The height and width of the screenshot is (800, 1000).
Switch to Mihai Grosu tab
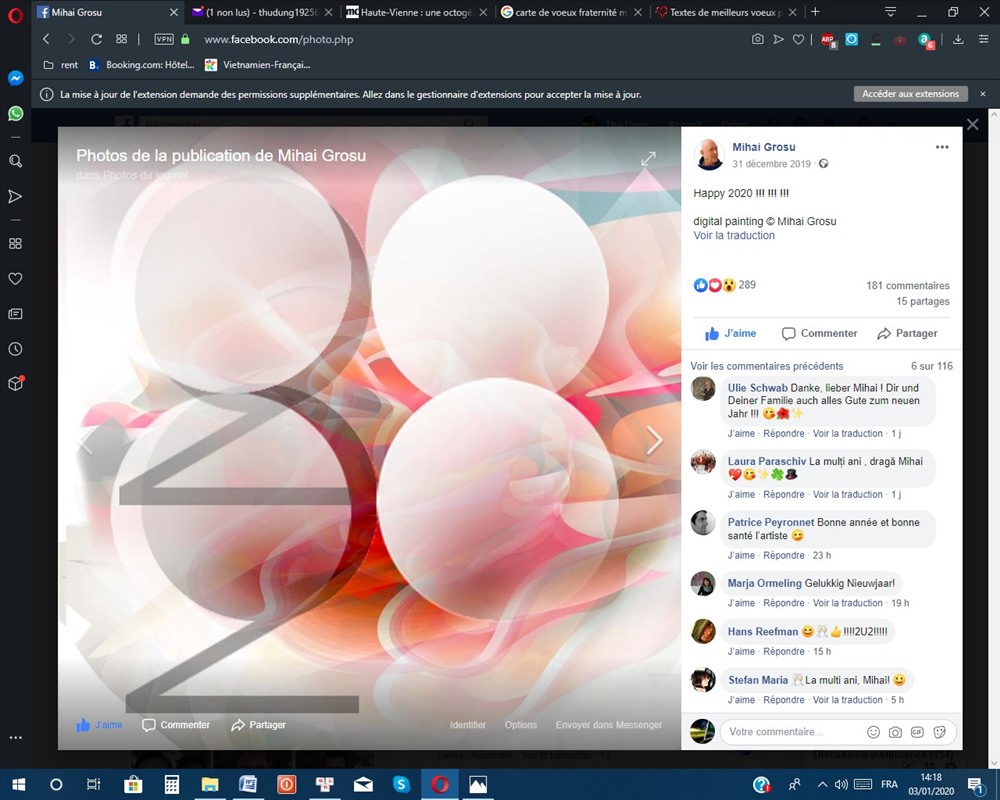(x=107, y=12)
